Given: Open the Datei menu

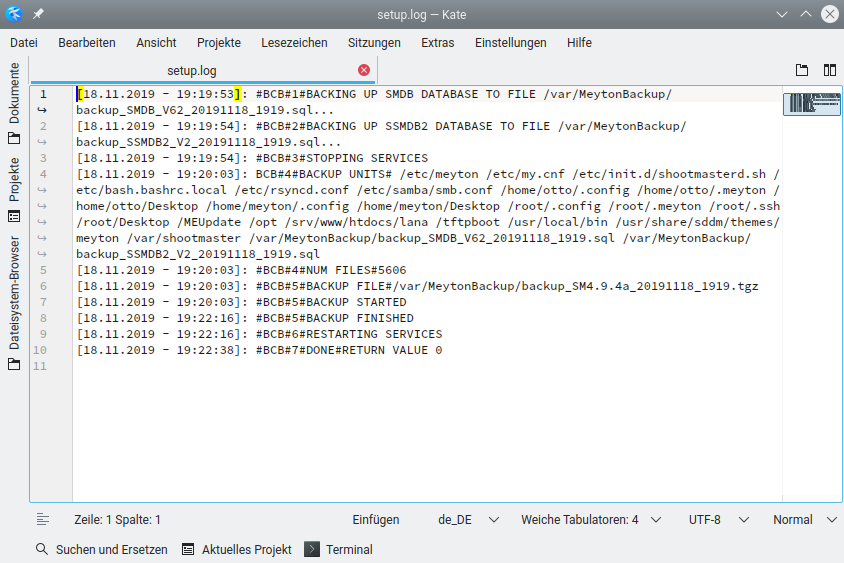Looking at the screenshot, I should pos(24,43).
